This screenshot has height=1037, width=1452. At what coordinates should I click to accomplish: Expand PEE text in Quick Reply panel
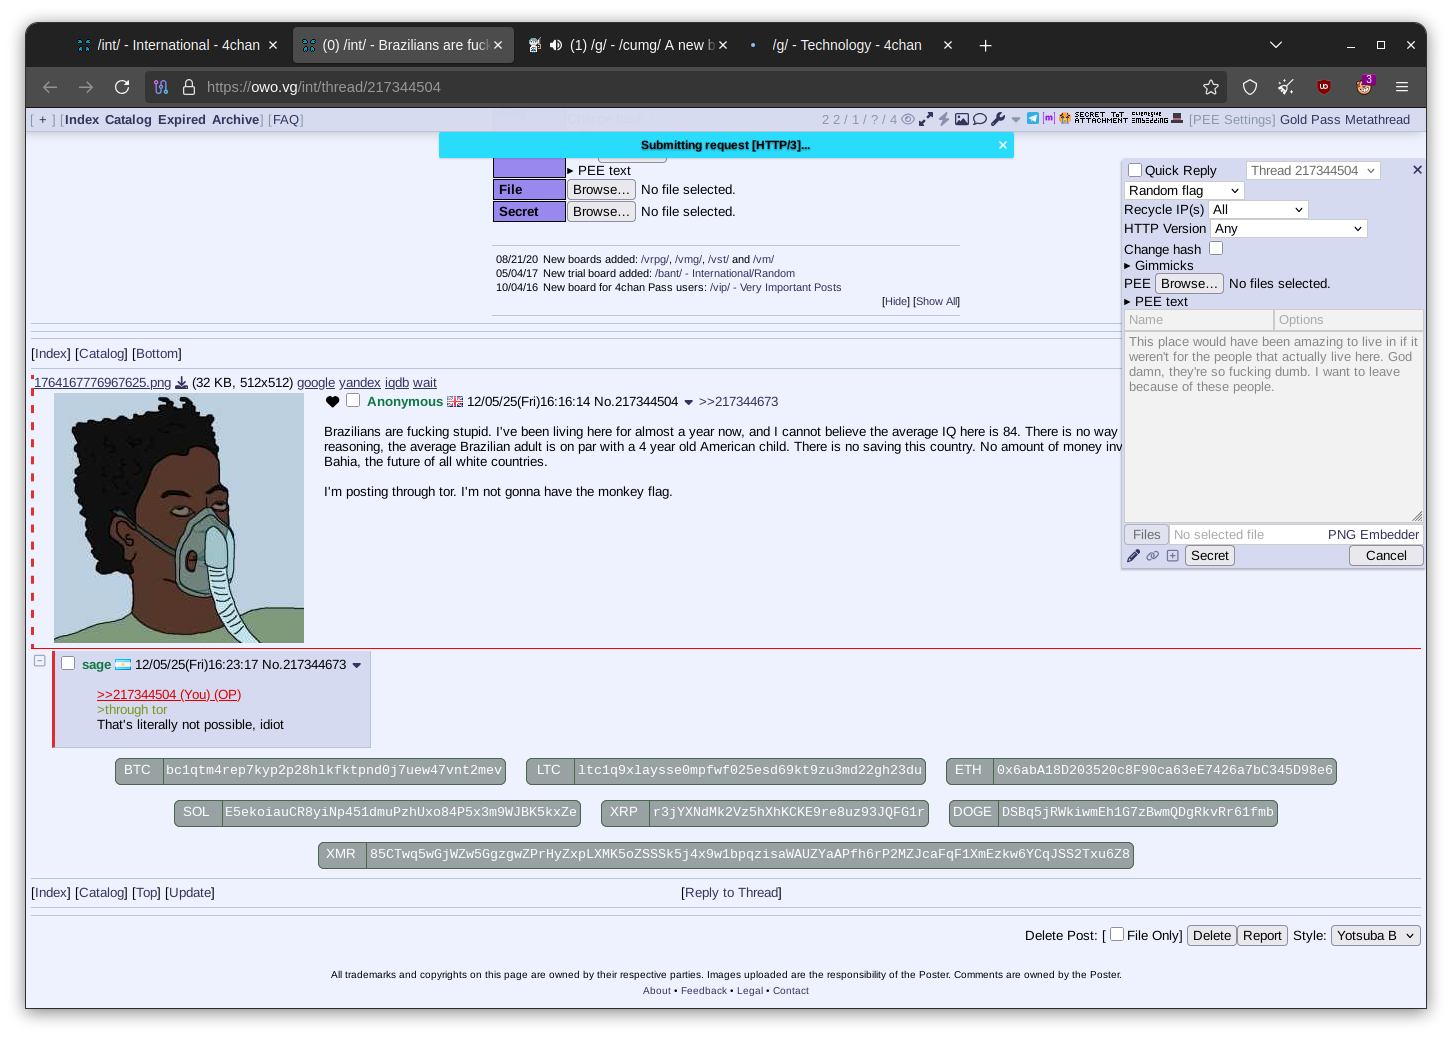1156,302
